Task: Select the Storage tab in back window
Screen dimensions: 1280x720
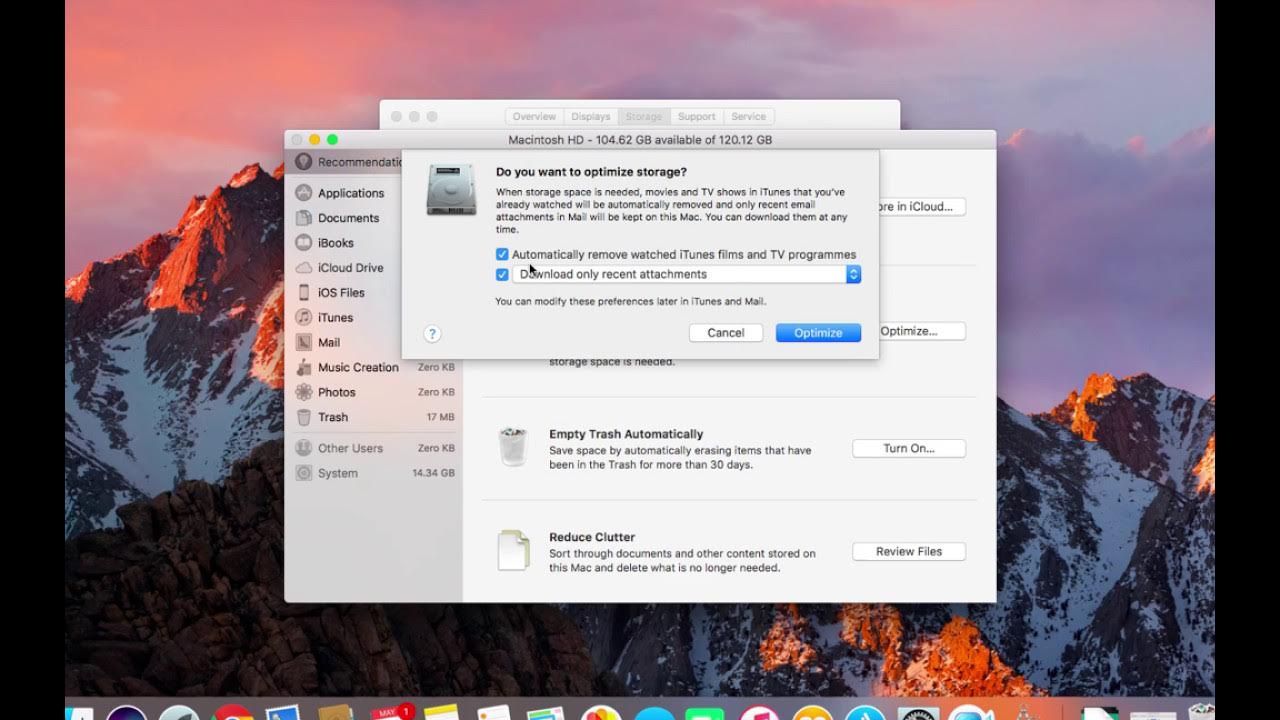Action: click(644, 117)
